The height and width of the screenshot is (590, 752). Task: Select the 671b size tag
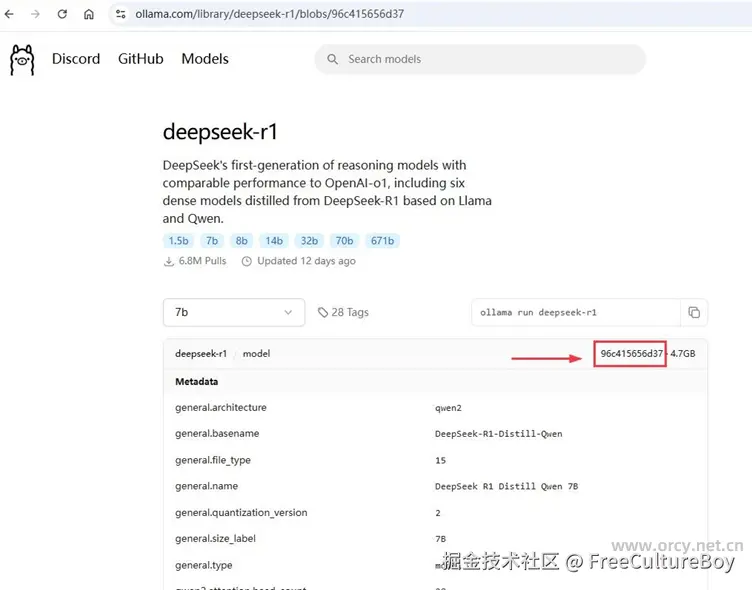point(382,240)
